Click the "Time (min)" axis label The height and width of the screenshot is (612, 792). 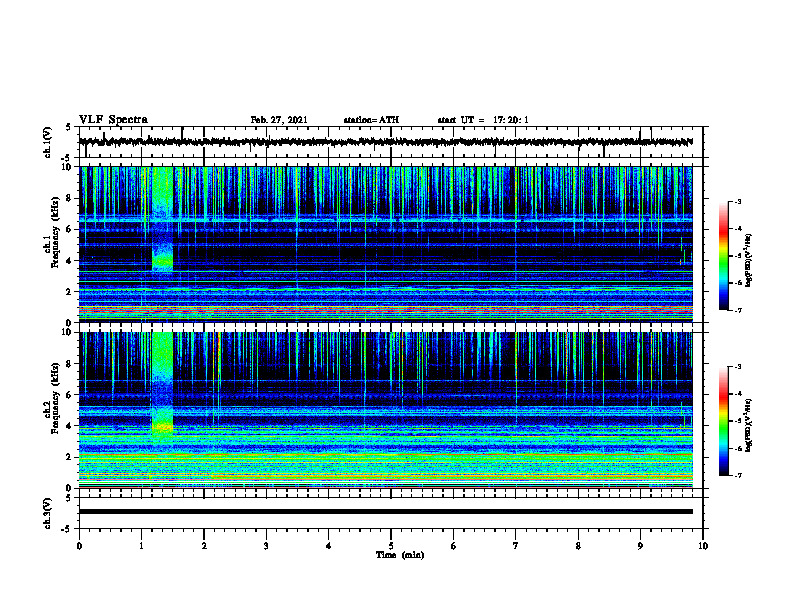400,555
